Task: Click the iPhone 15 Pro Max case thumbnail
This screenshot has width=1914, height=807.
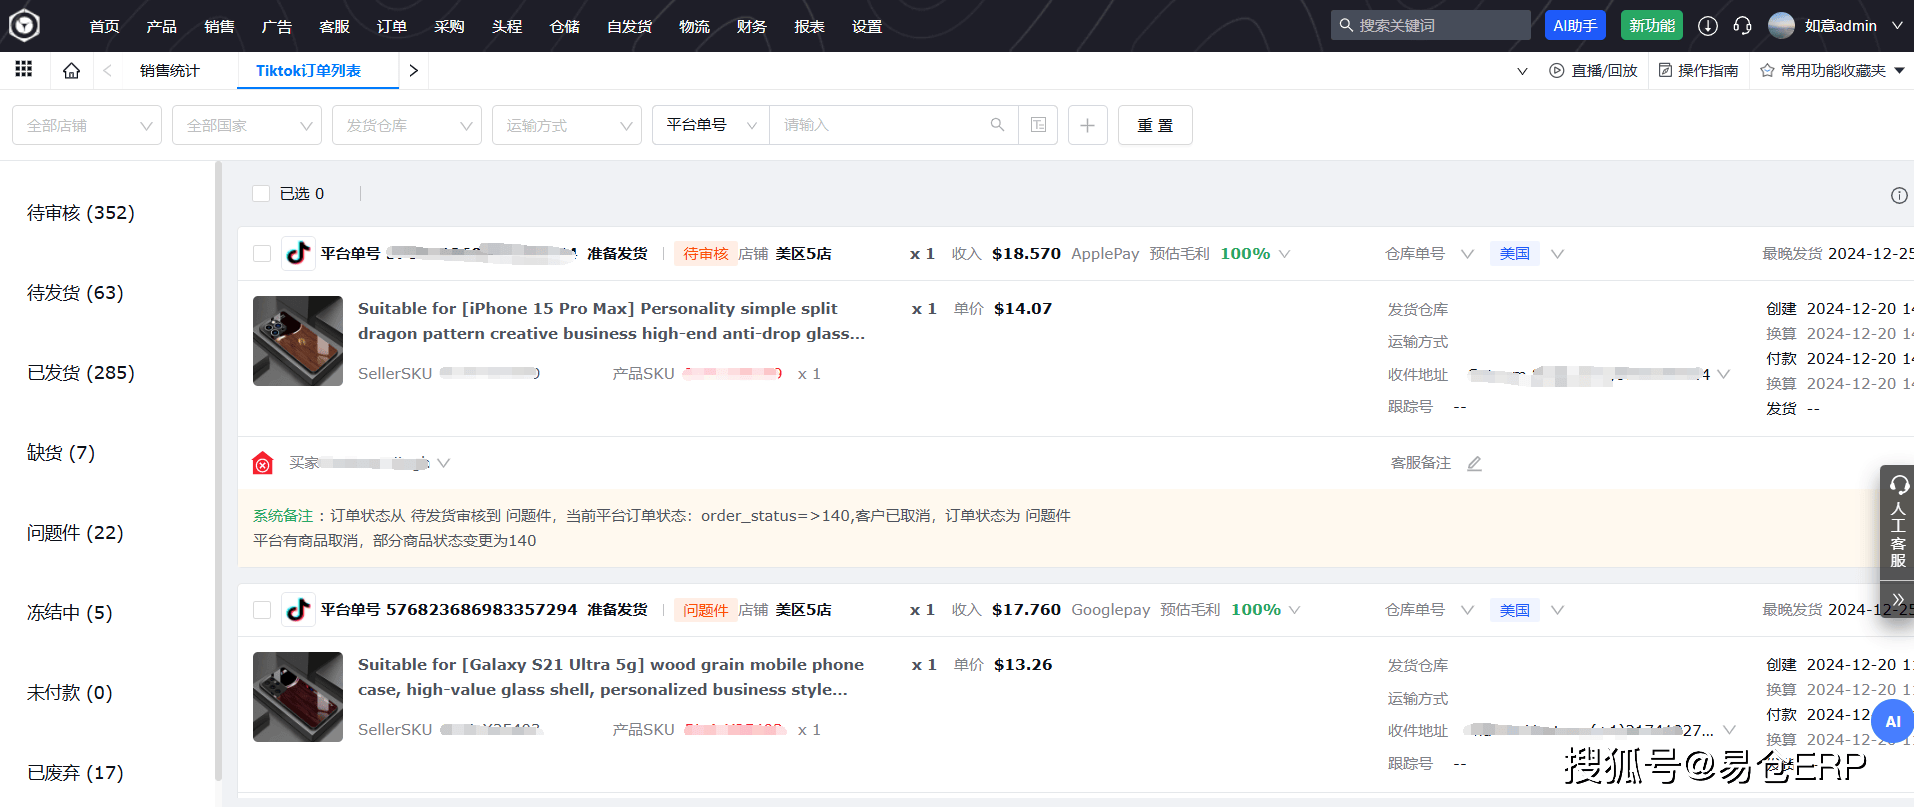Action: (298, 341)
